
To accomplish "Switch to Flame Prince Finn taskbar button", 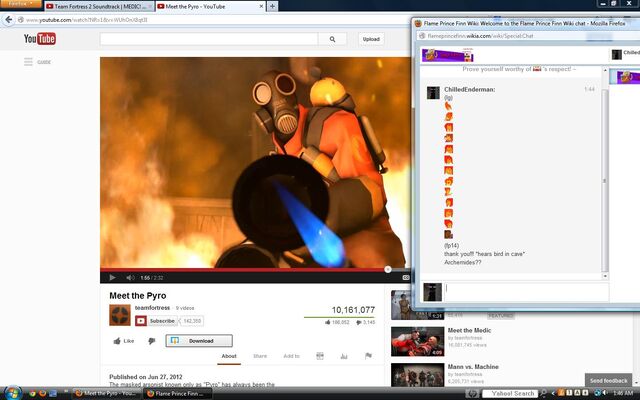I will [178, 393].
